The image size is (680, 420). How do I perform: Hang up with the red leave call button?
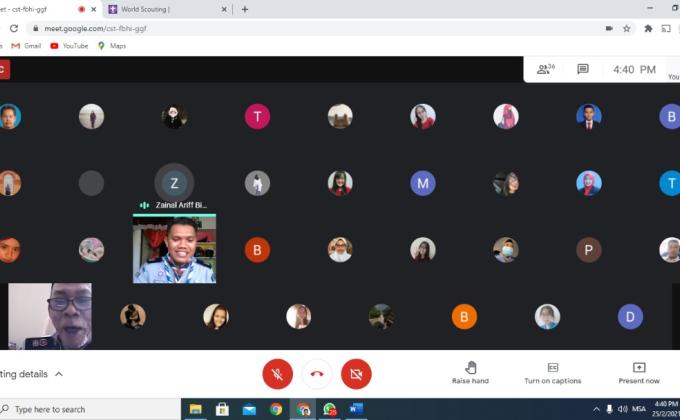(317, 374)
